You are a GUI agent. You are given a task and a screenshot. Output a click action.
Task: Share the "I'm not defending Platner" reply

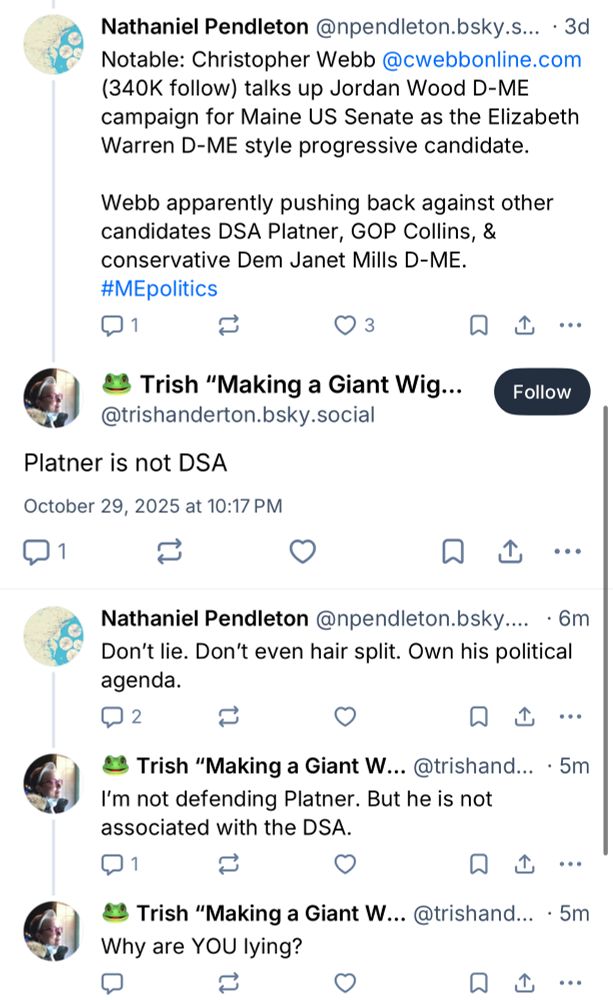click(x=524, y=863)
